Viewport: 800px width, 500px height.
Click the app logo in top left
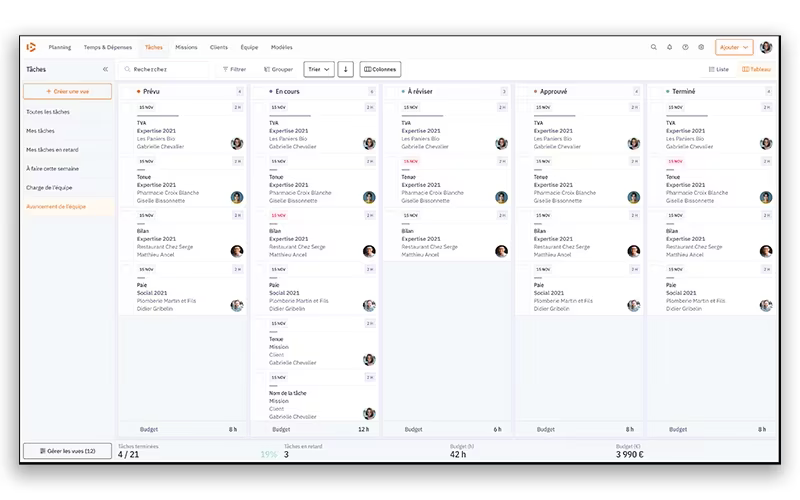pos(31,47)
